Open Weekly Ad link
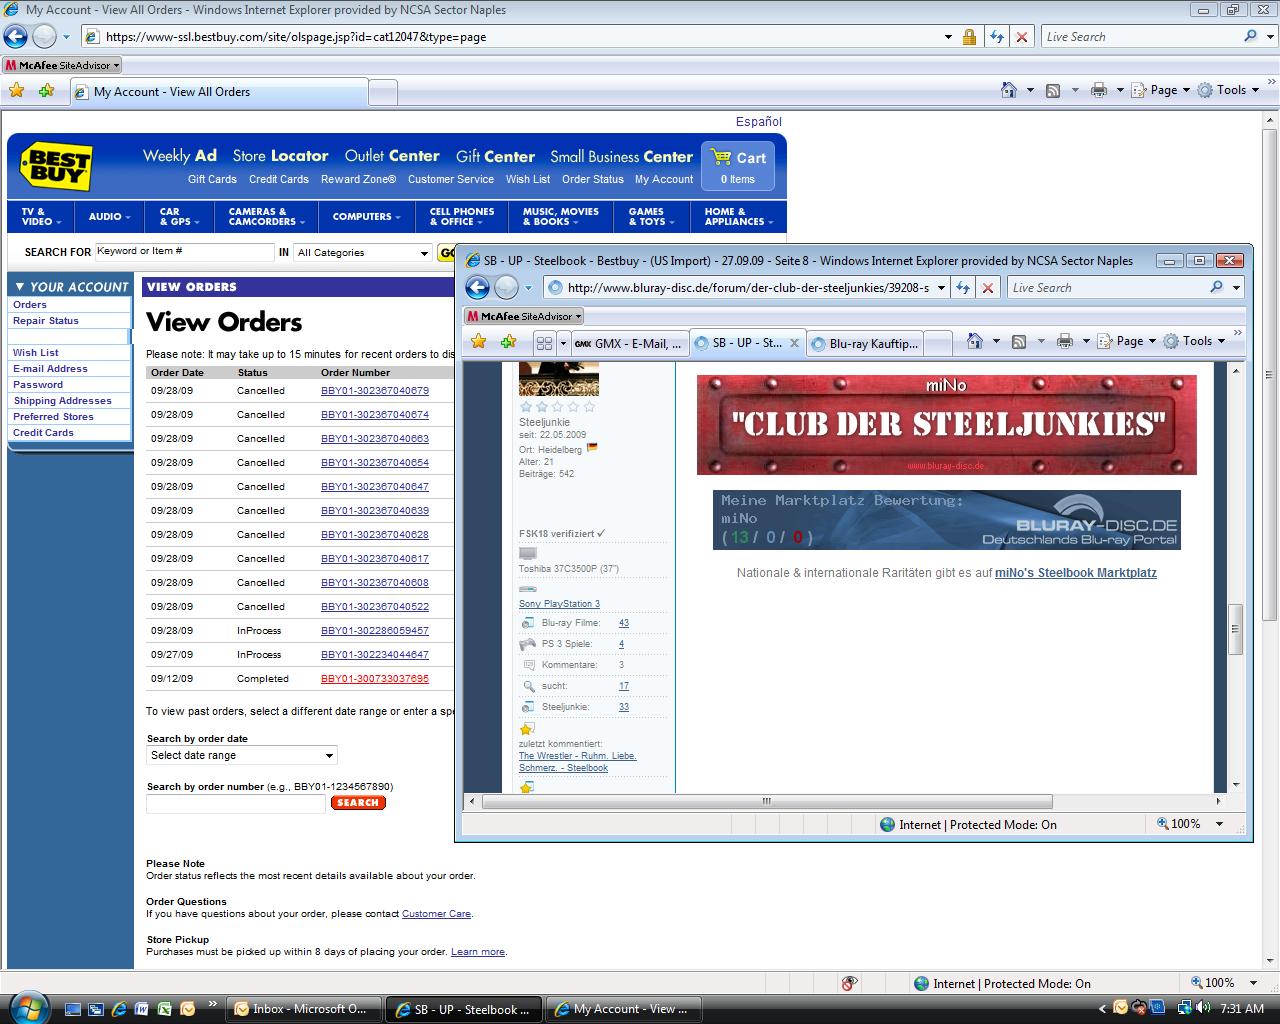The width and height of the screenshot is (1280, 1024). tap(180, 156)
